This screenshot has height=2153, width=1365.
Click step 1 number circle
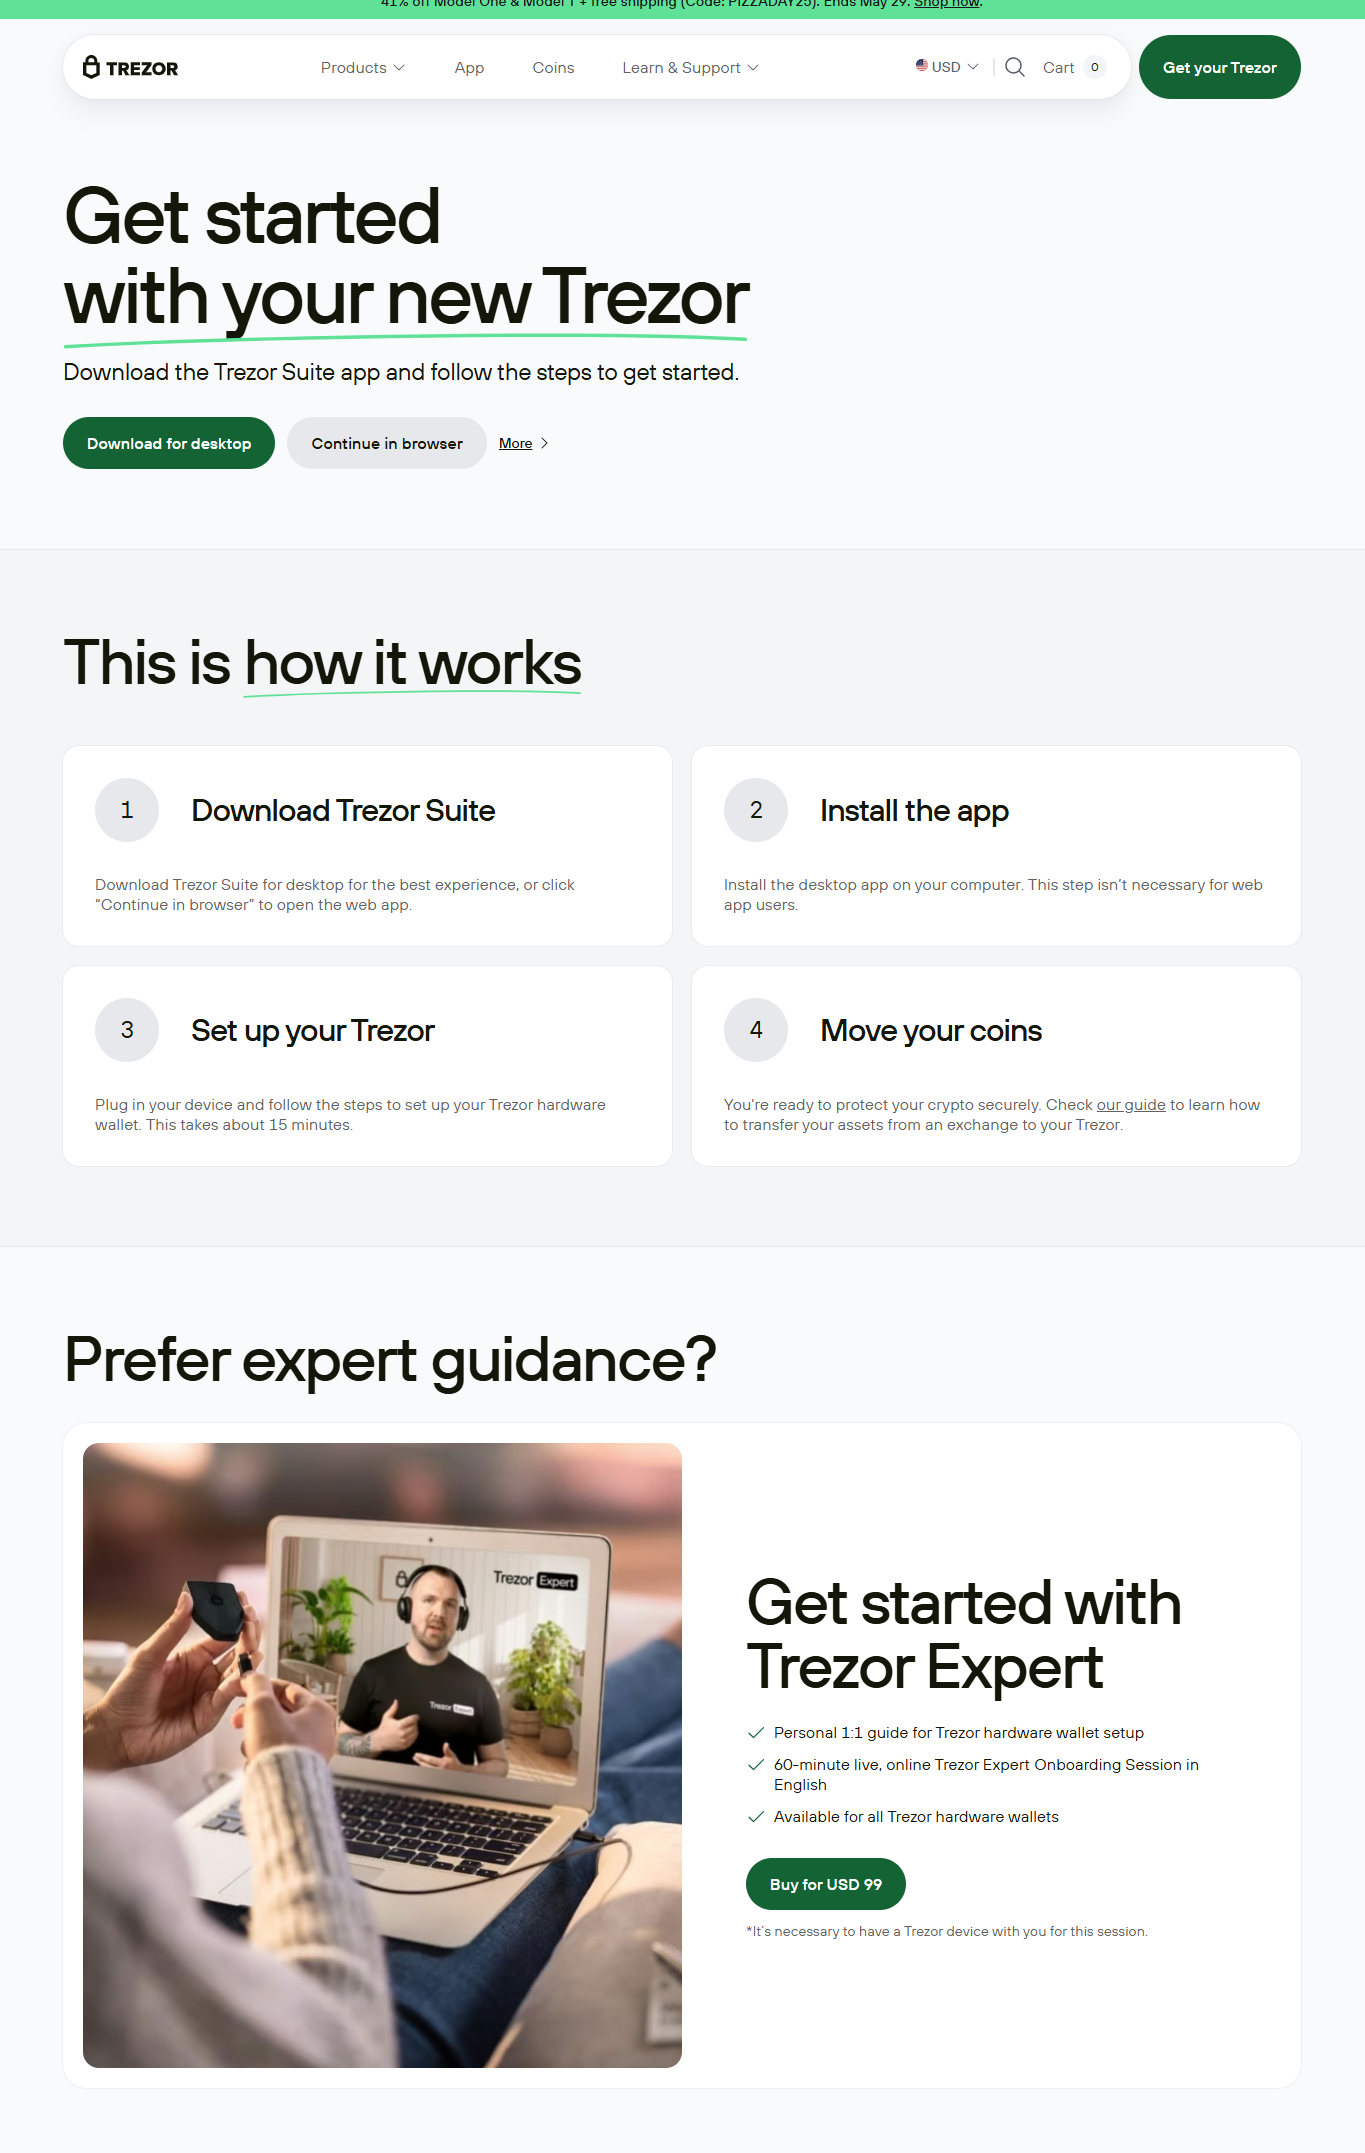click(x=127, y=810)
